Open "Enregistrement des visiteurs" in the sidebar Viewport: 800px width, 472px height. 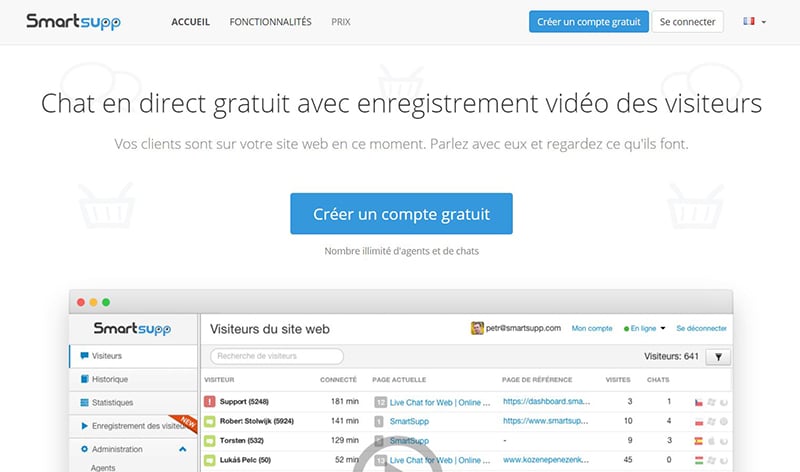pyautogui.click(x=133, y=426)
